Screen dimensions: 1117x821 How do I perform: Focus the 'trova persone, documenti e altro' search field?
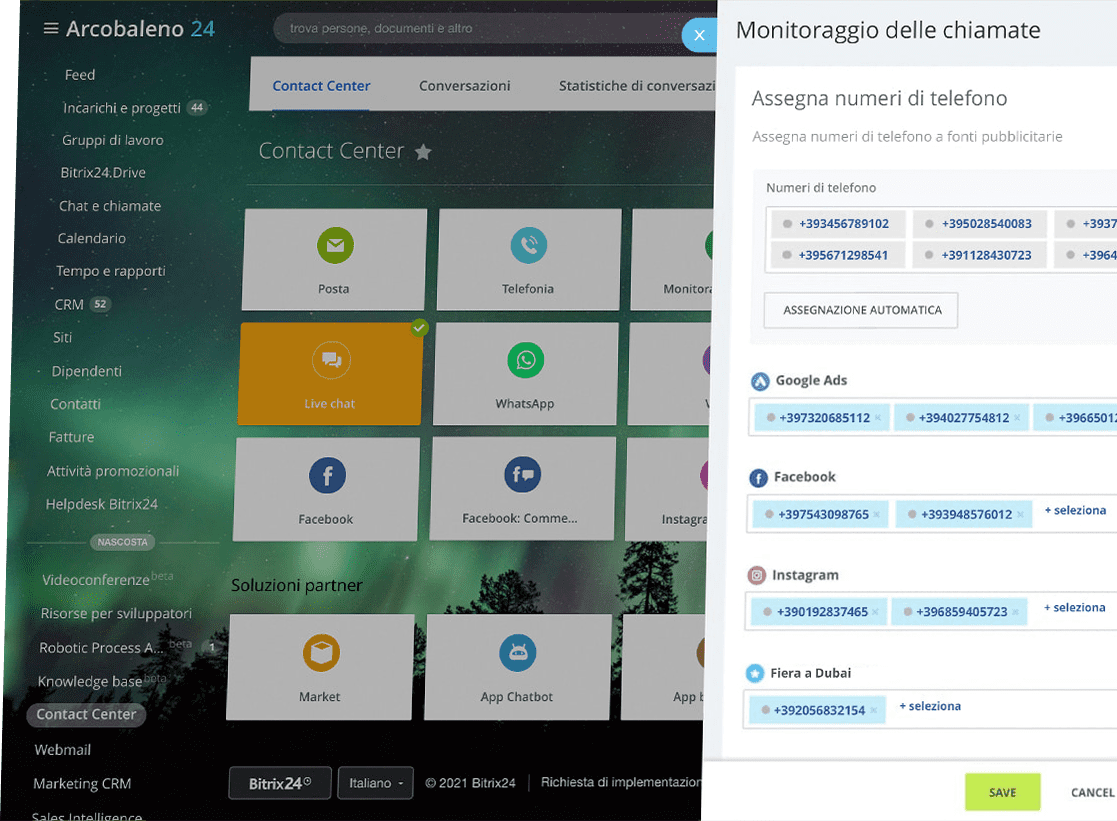(x=484, y=29)
